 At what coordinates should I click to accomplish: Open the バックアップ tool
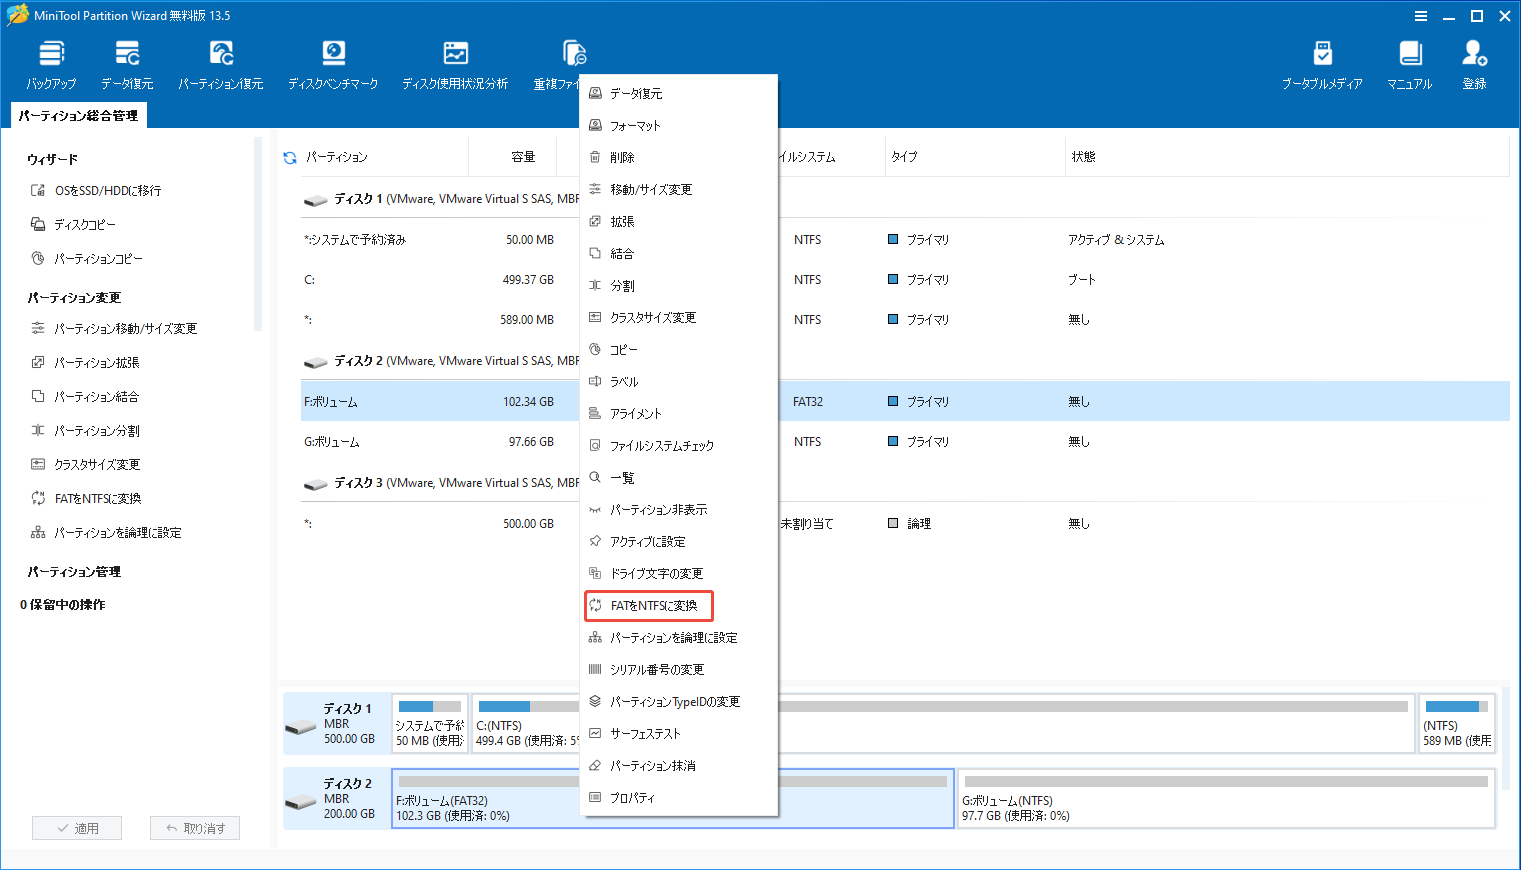(x=50, y=62)
